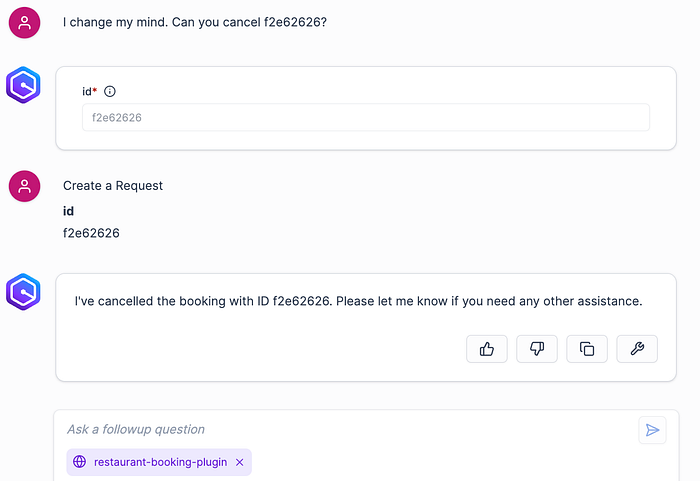The width and height of the screenshot is (700, 481).
Task: Click the globe icon in plugin chip
Action: point(79,462)
